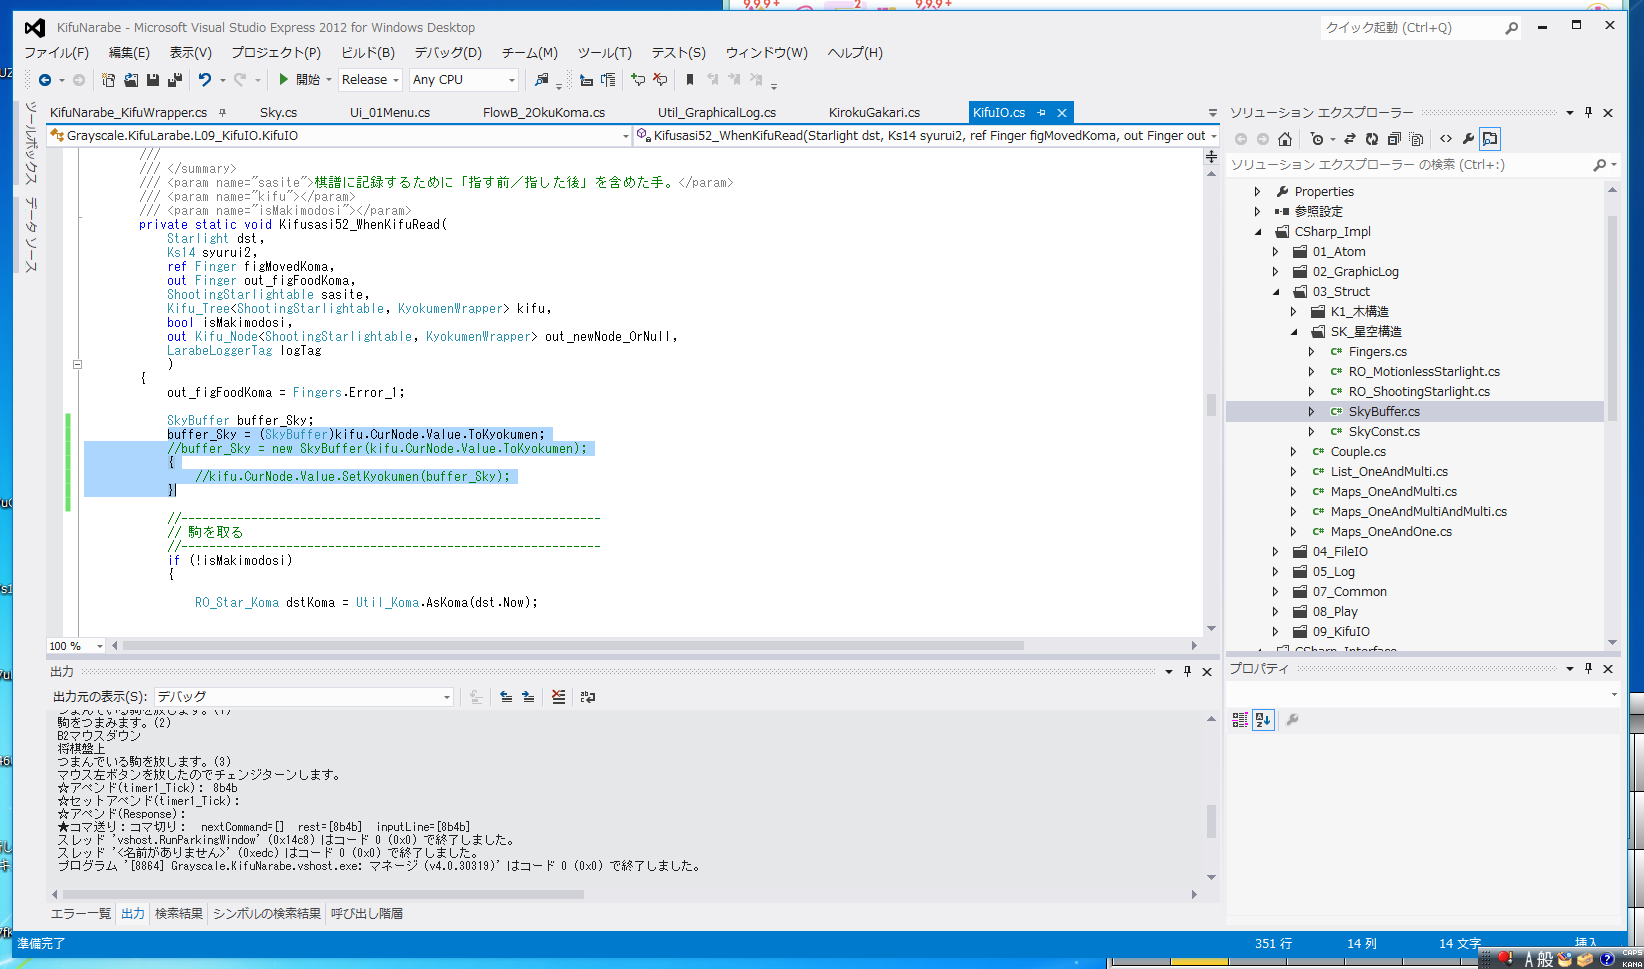Open the ビルド(B) menu
The height and width of the screenshot is (969, 1644).
pyautogui.click(x=368, y=53)
